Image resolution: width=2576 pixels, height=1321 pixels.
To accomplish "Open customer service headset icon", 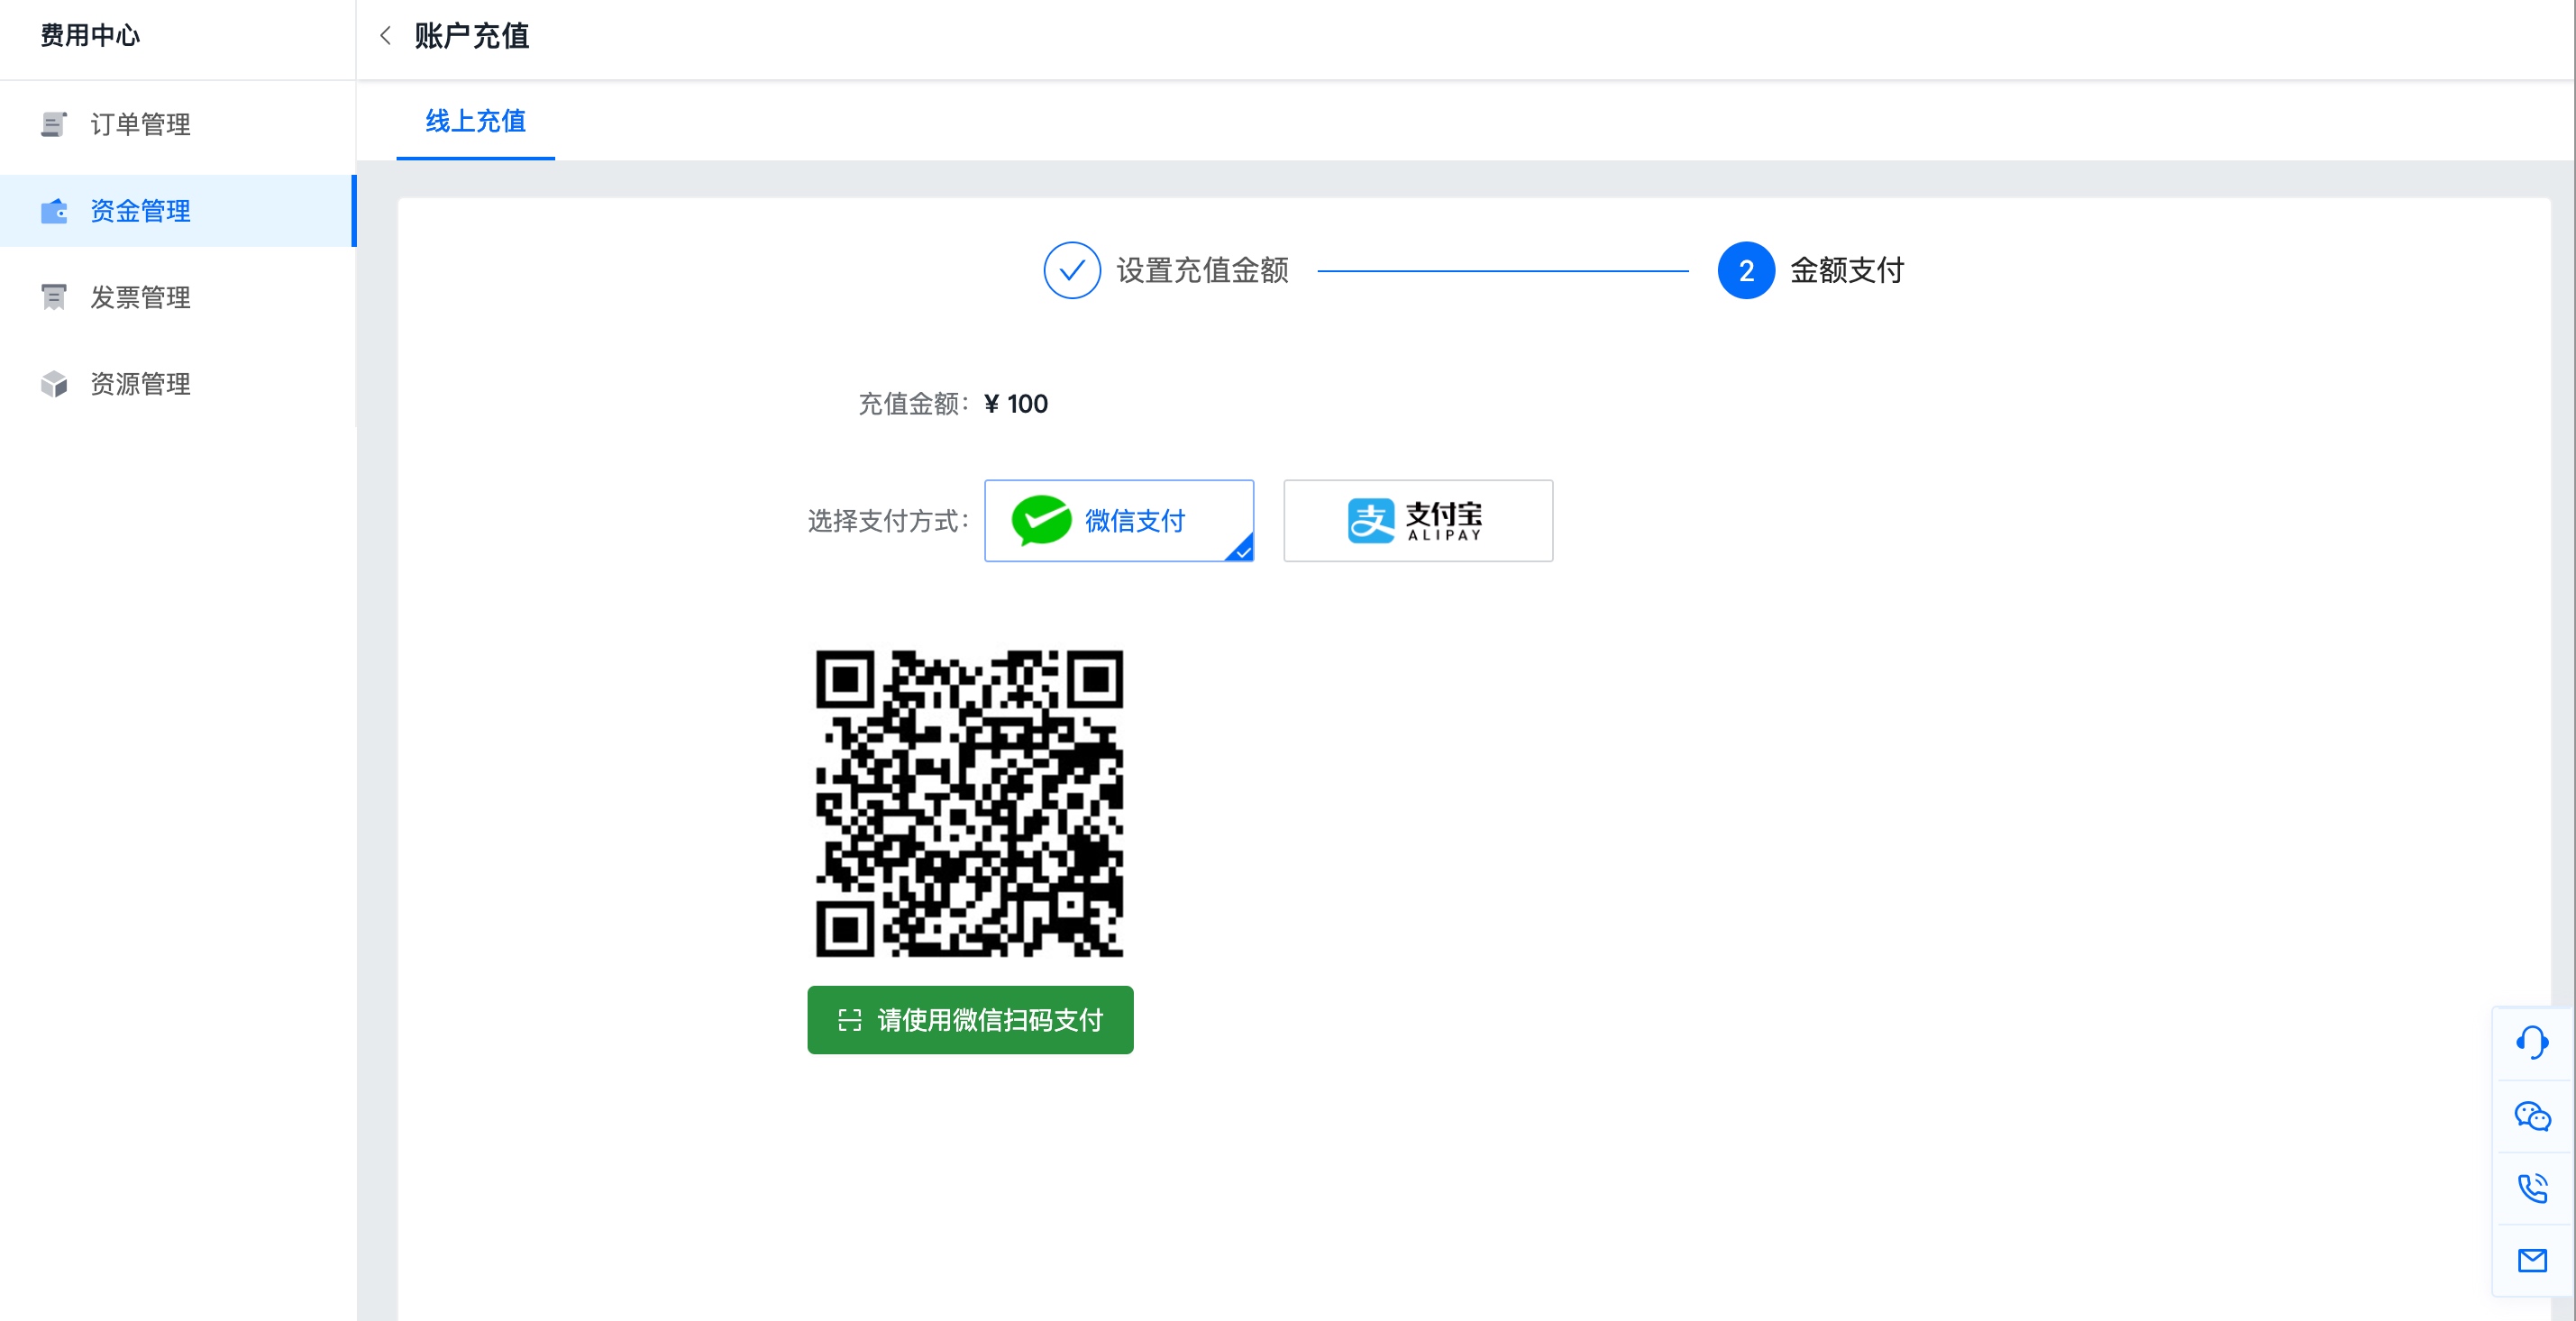I will click(x=2532, y=1042).
